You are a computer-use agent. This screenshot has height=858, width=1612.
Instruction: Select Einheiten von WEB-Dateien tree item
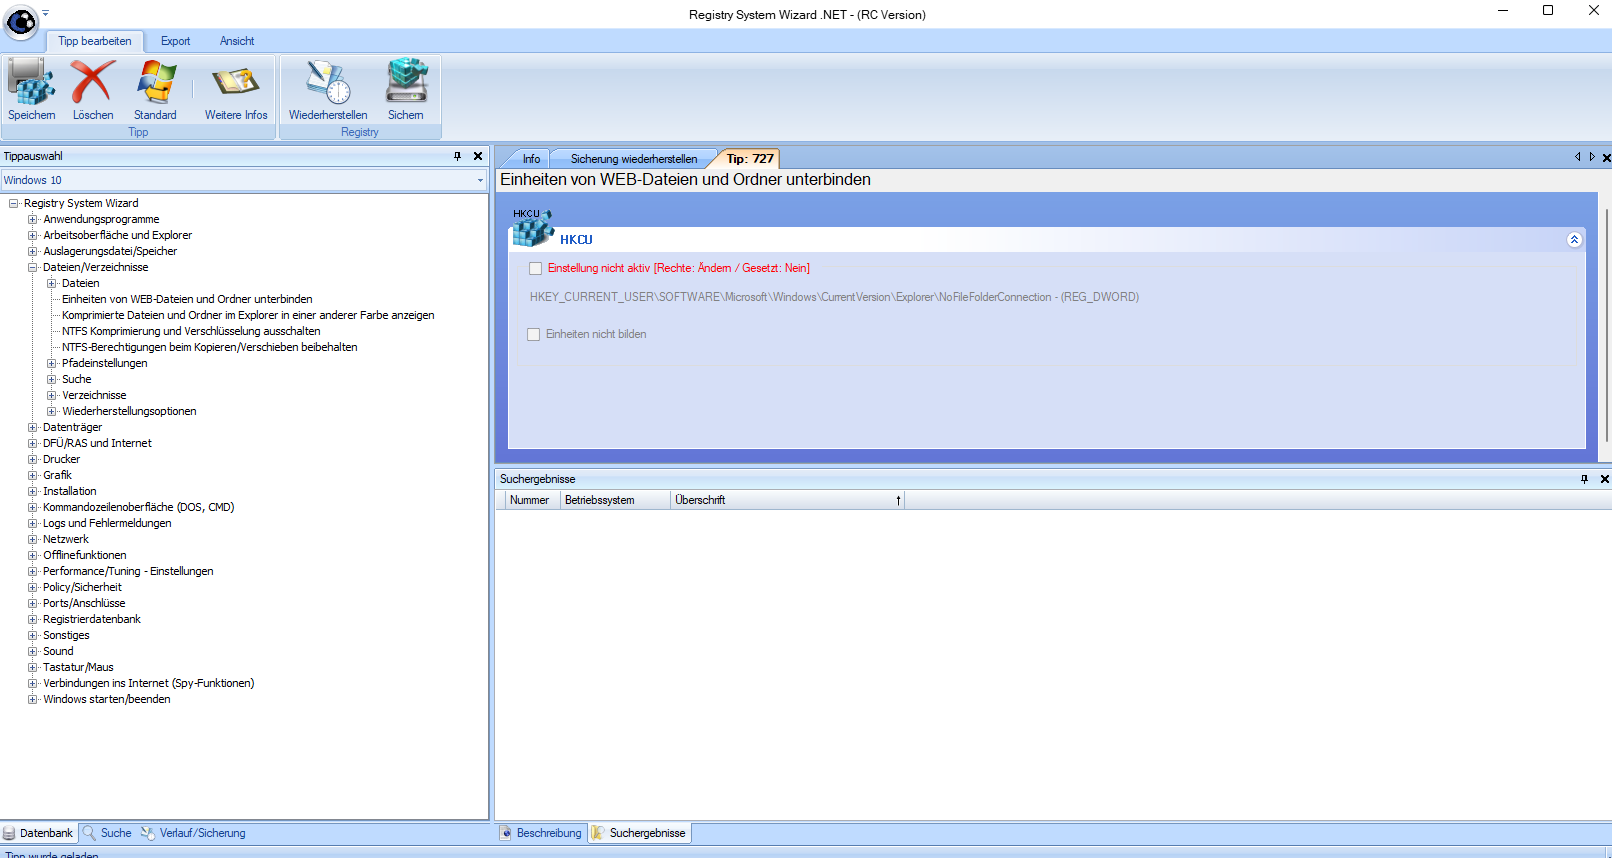pyautogui.click(x=187, y=299)
